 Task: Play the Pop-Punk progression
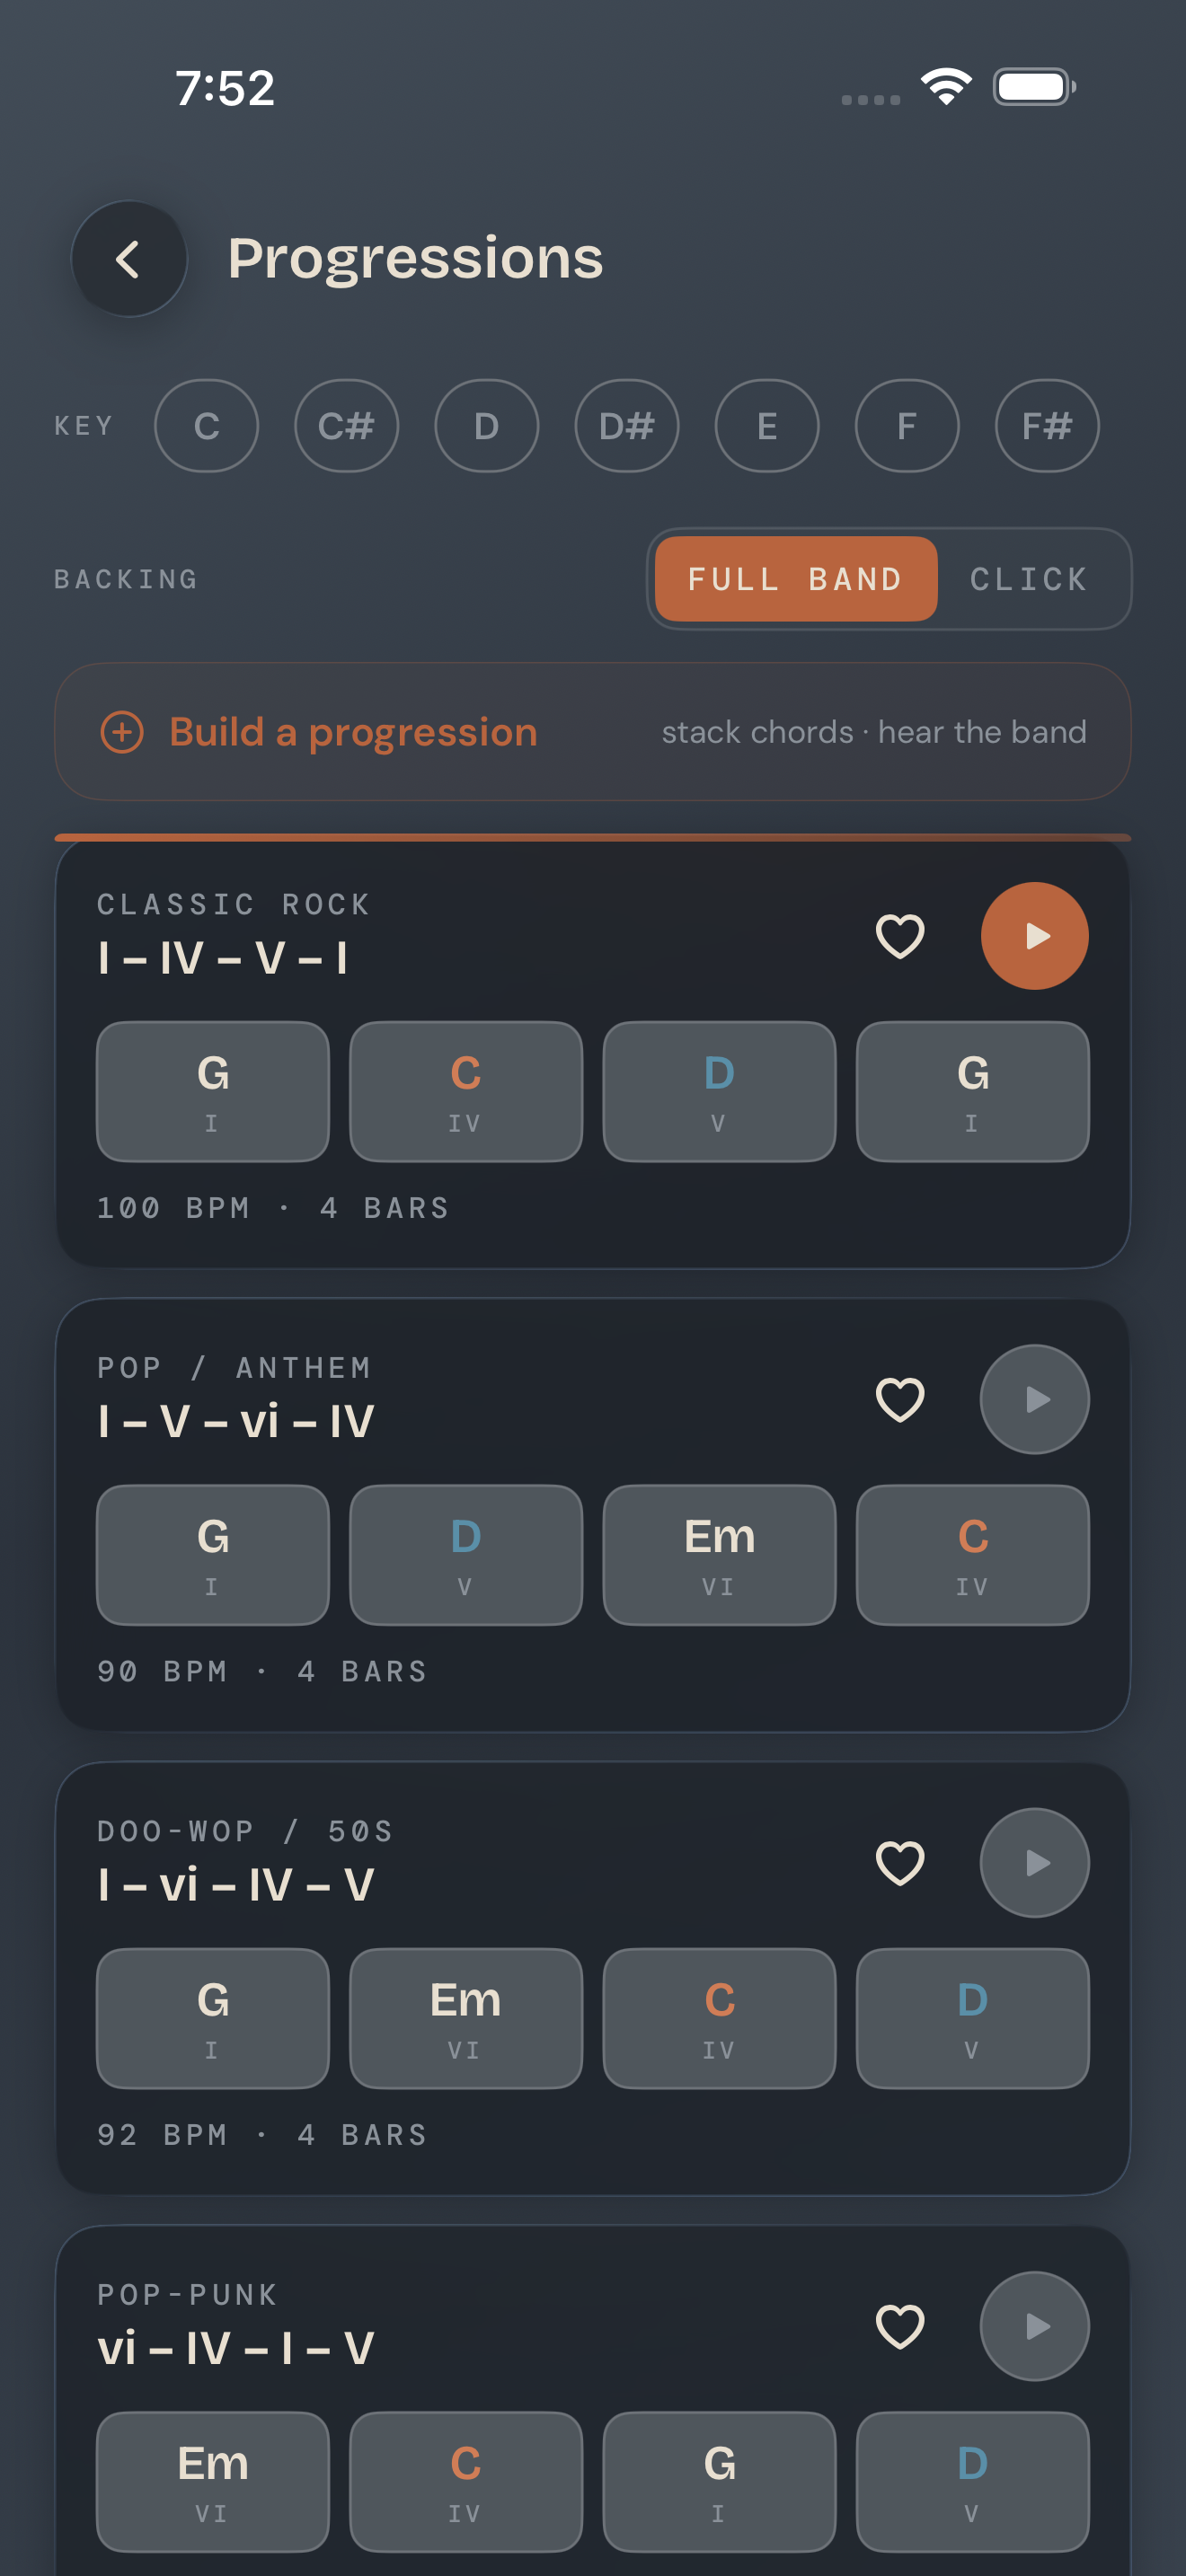[1034, 2326]
